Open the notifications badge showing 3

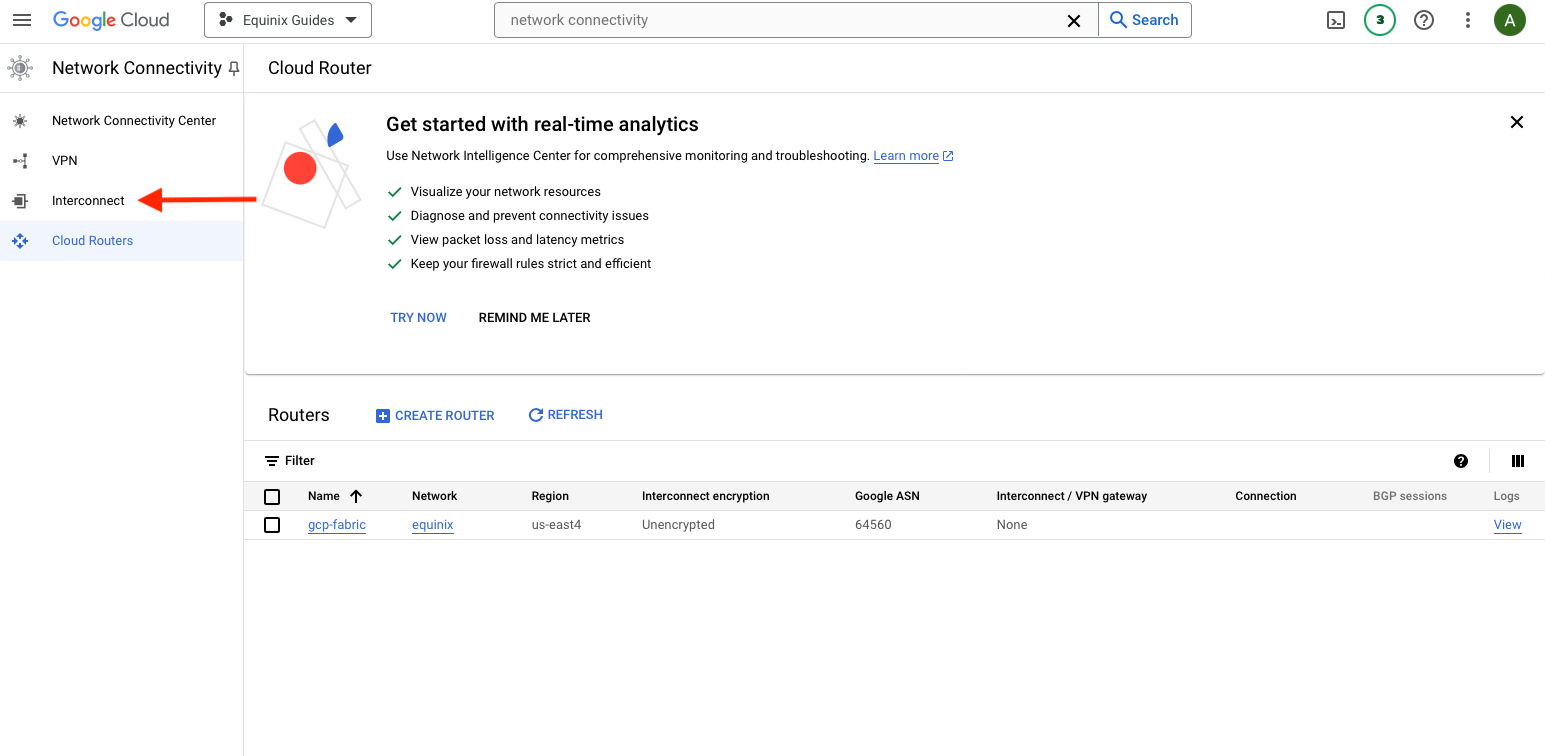1380,20
